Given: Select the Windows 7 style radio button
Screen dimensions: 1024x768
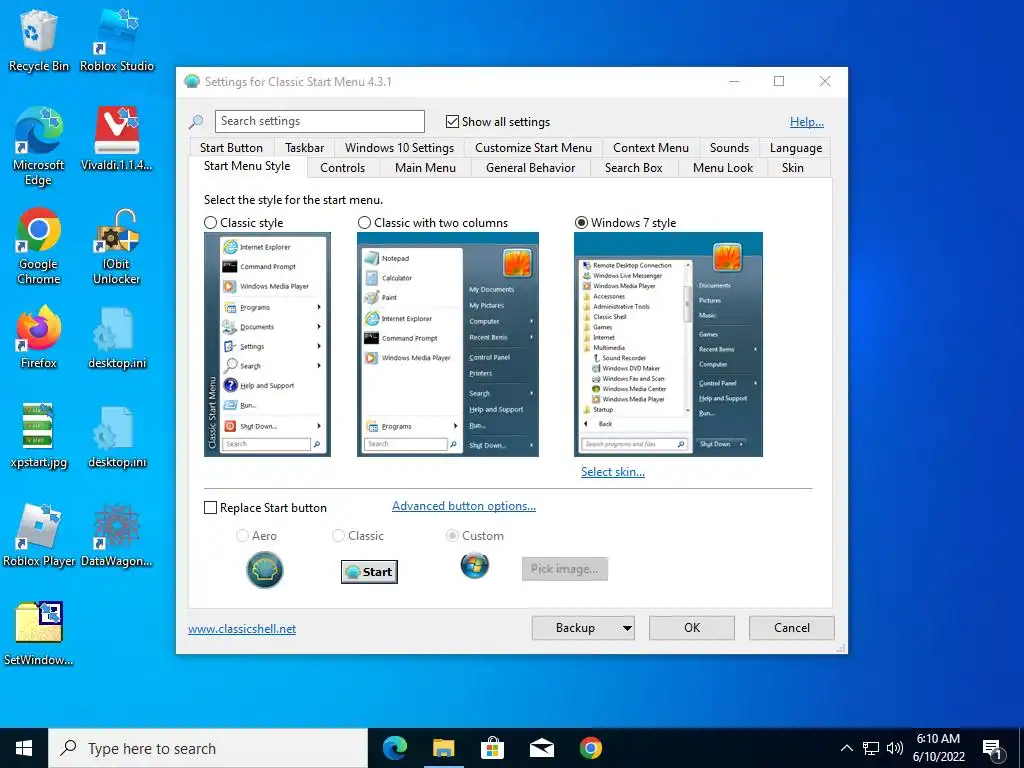Looking at the screenshot, I should [x=581, y=223].
